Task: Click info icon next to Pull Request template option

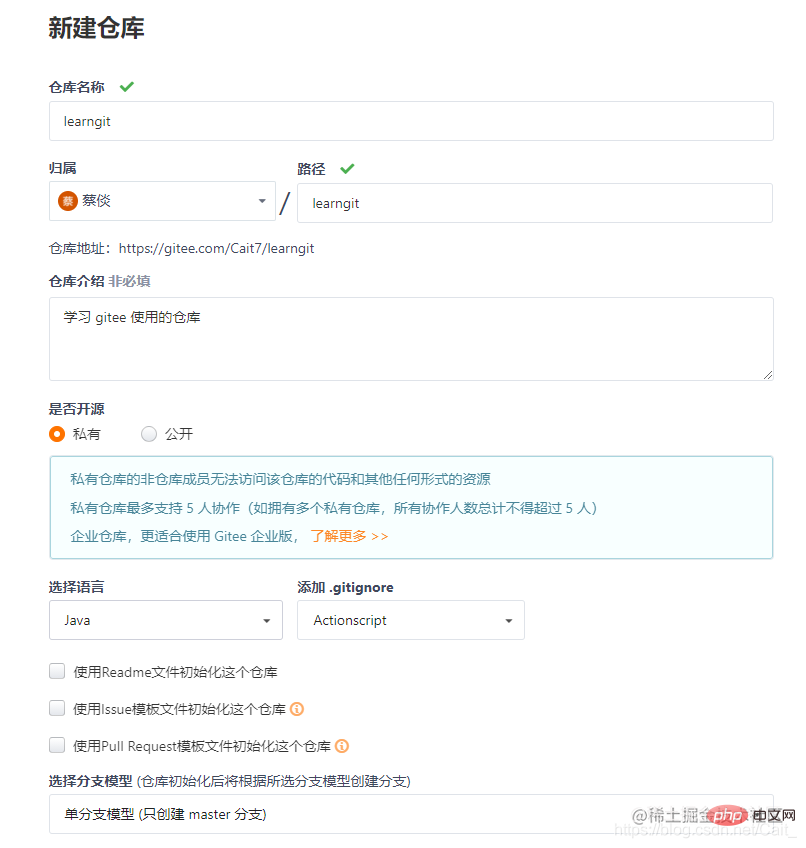Action: click(x=342, y=746)
